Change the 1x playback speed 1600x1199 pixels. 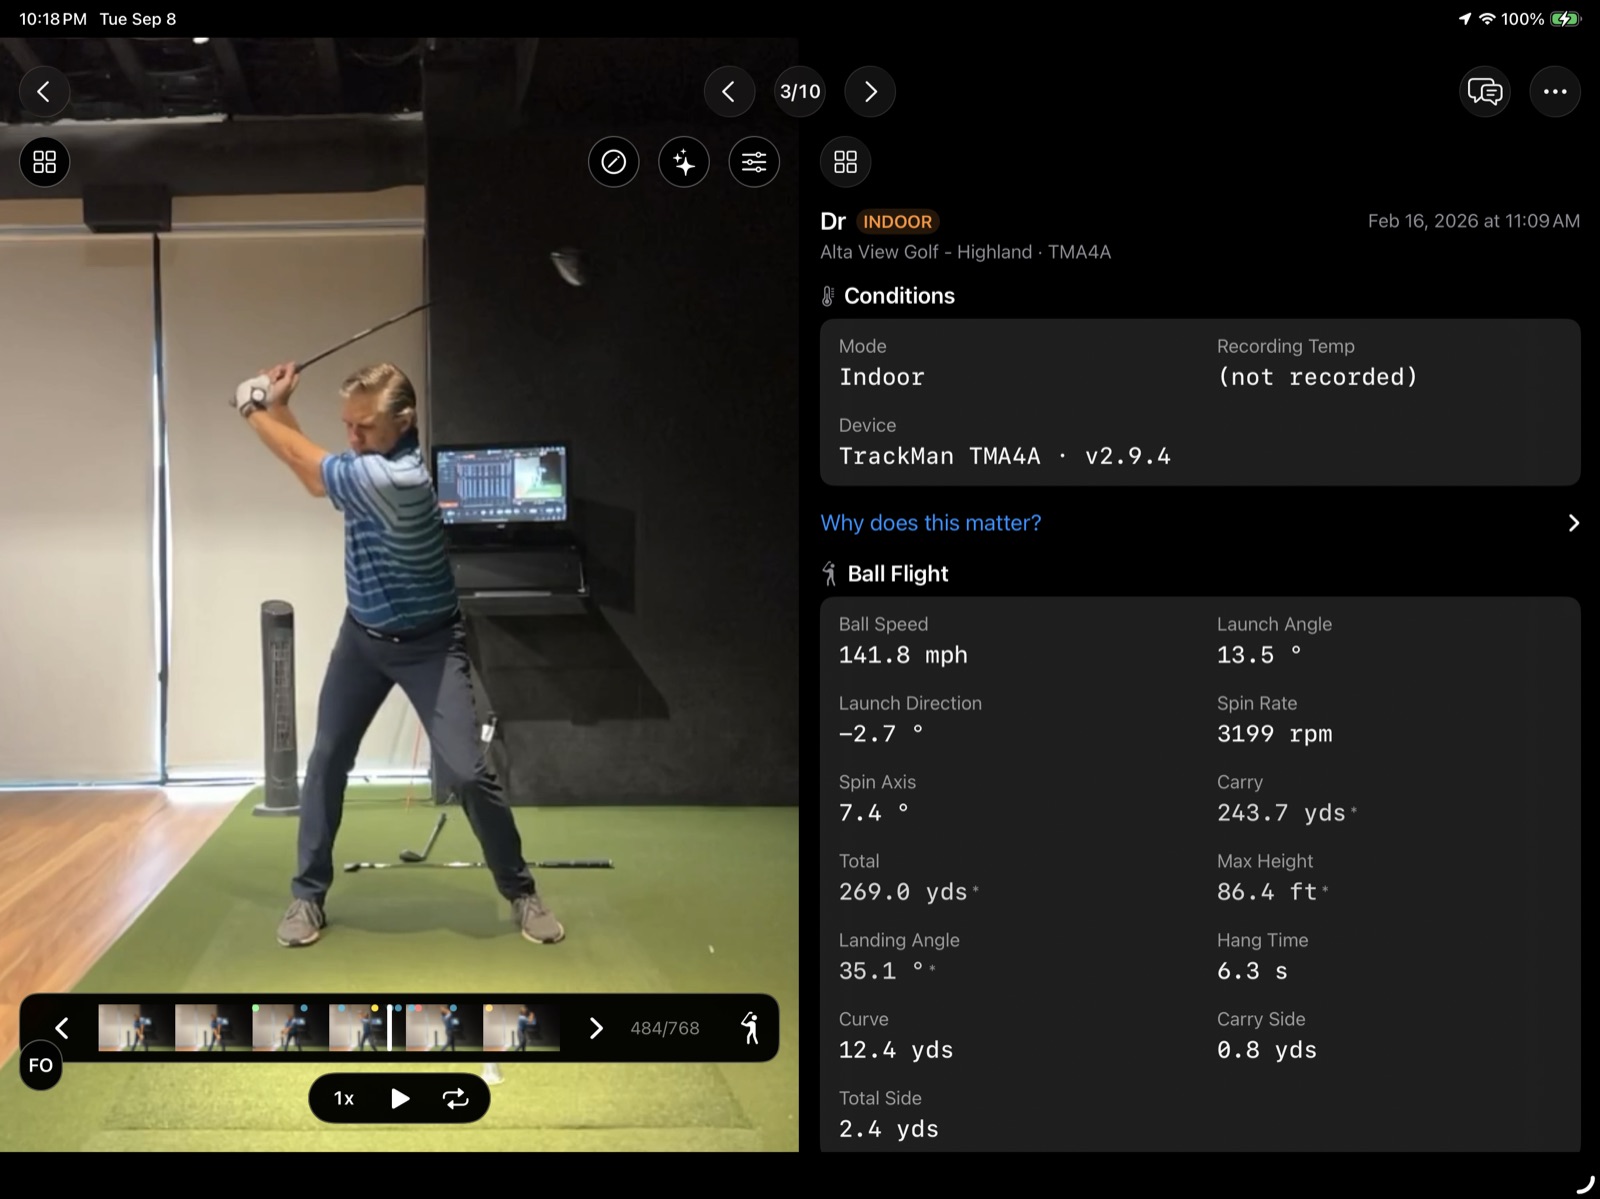coord(344,1099)
